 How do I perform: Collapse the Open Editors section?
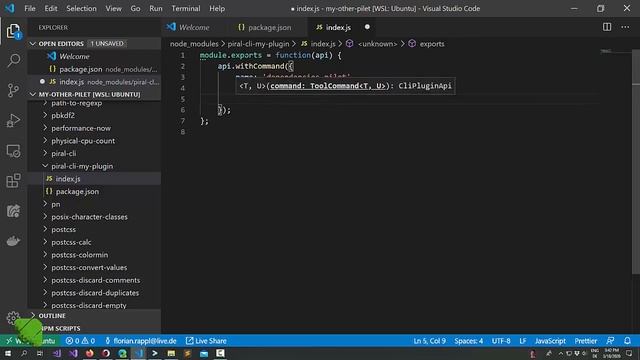[61, 44]
